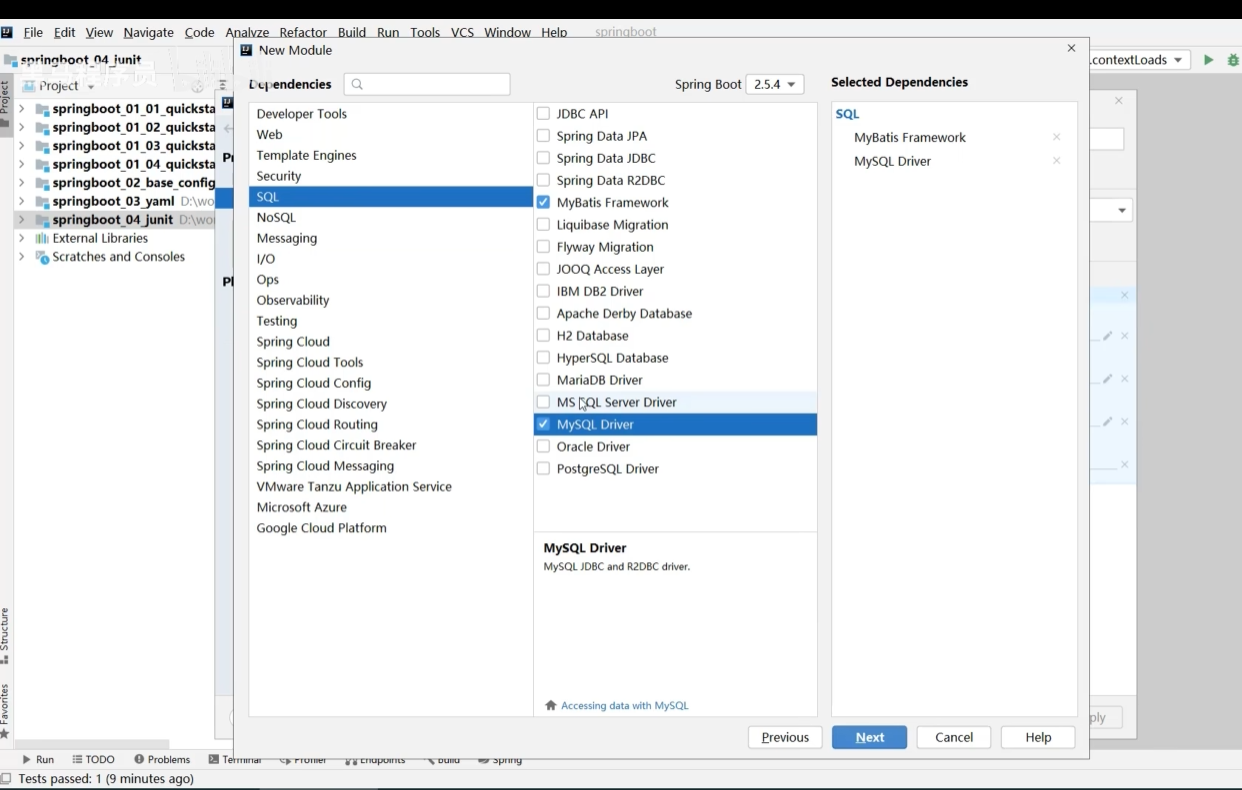Click the External Libraries icon

[42, 239]
